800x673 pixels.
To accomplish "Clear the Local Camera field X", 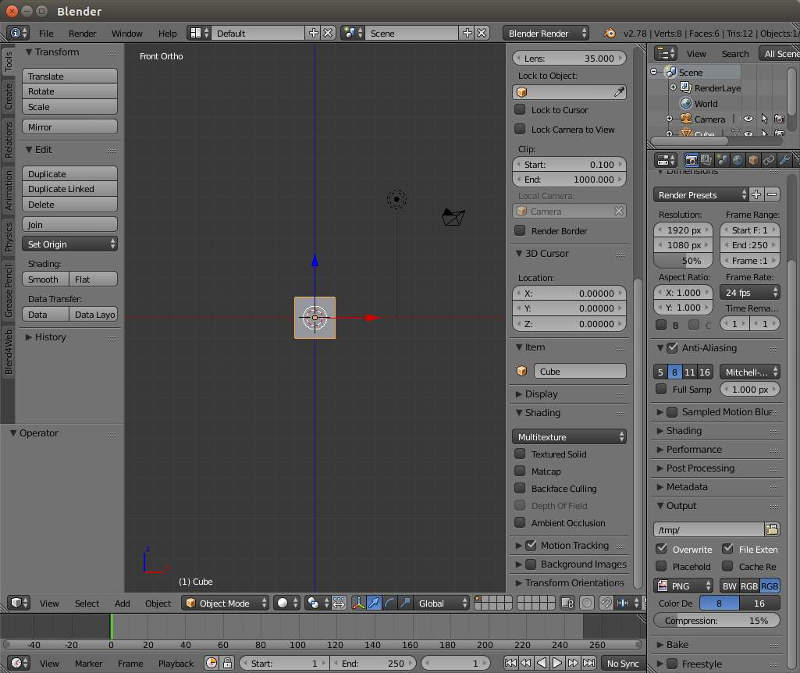I will point(619,211).
